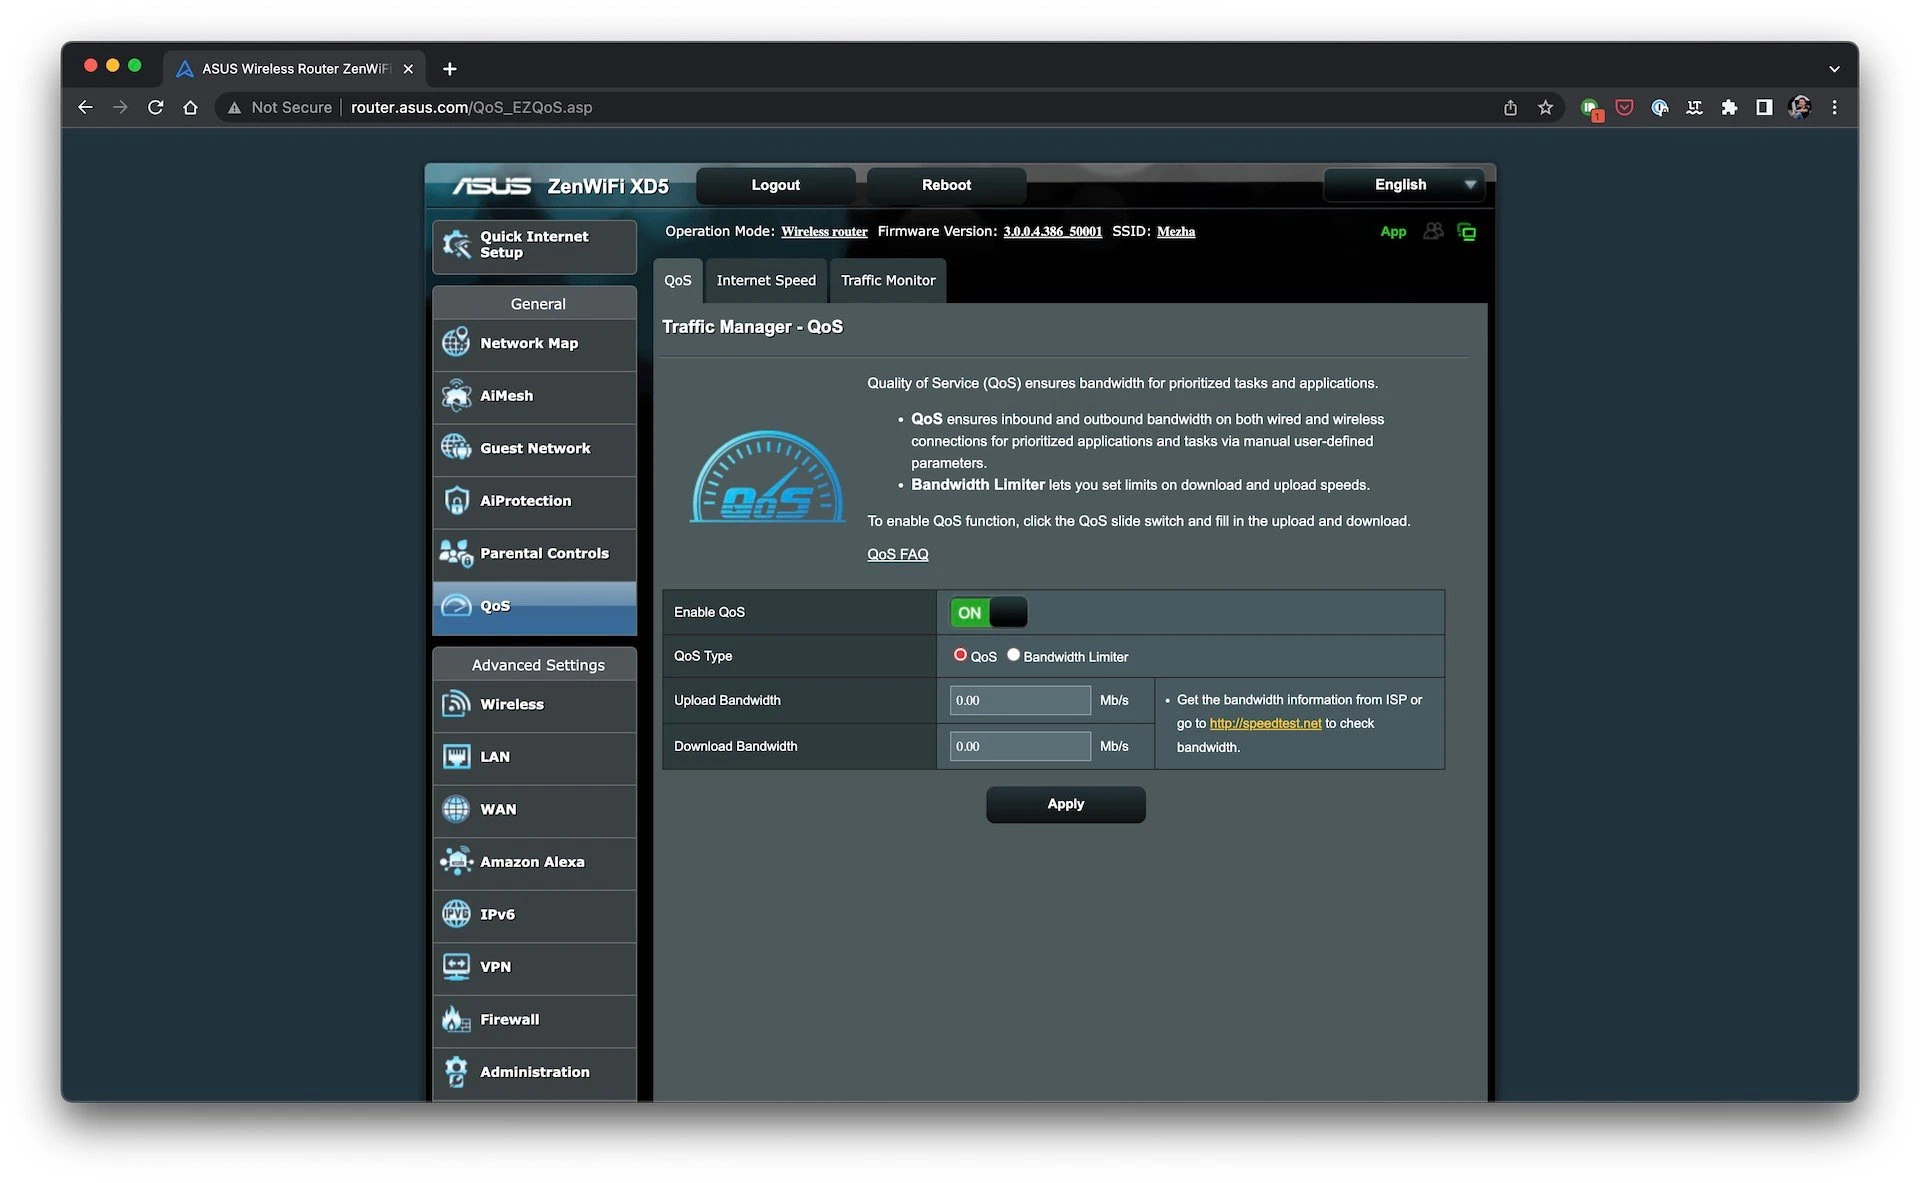Screen dimensions: 1920x1183
Task: Click the firmware version 3.0.0.4.386_50001 link
Action: [x=1052, y=232]
